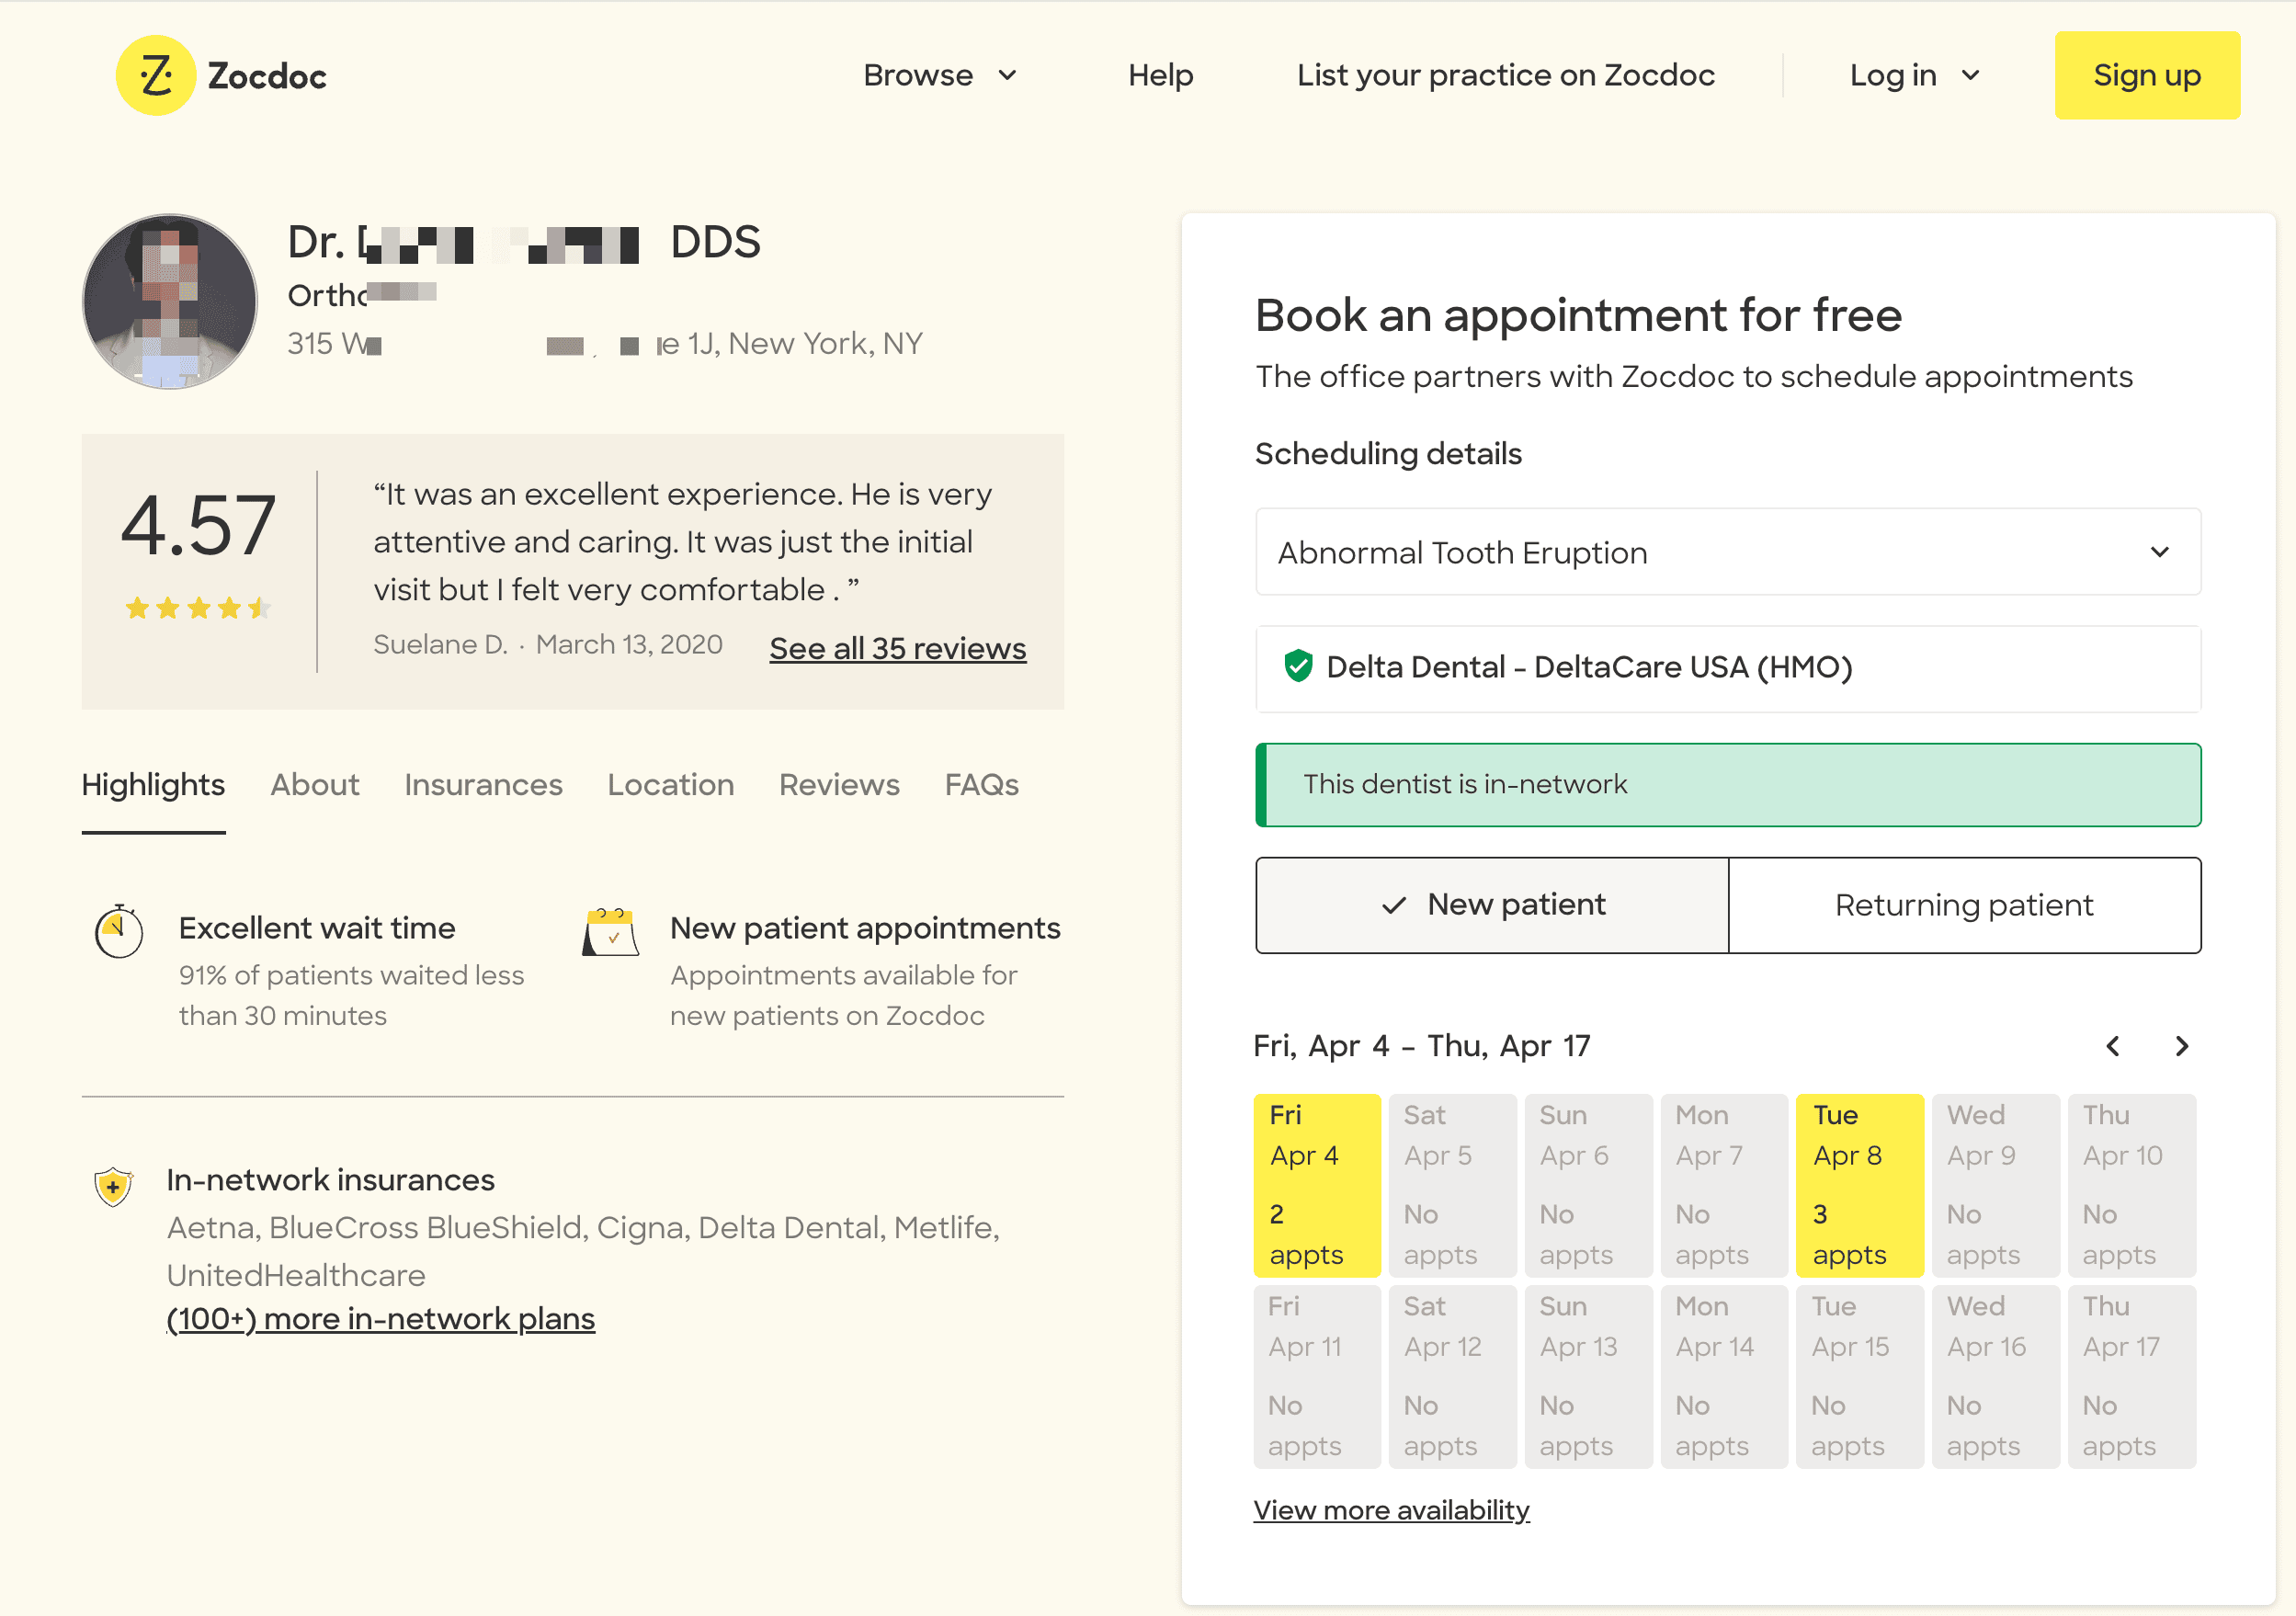Viewport: 2296px width, 1616px height.
Task: Click the In-network insurances shield icon
Action: [x=113, y=1186]
